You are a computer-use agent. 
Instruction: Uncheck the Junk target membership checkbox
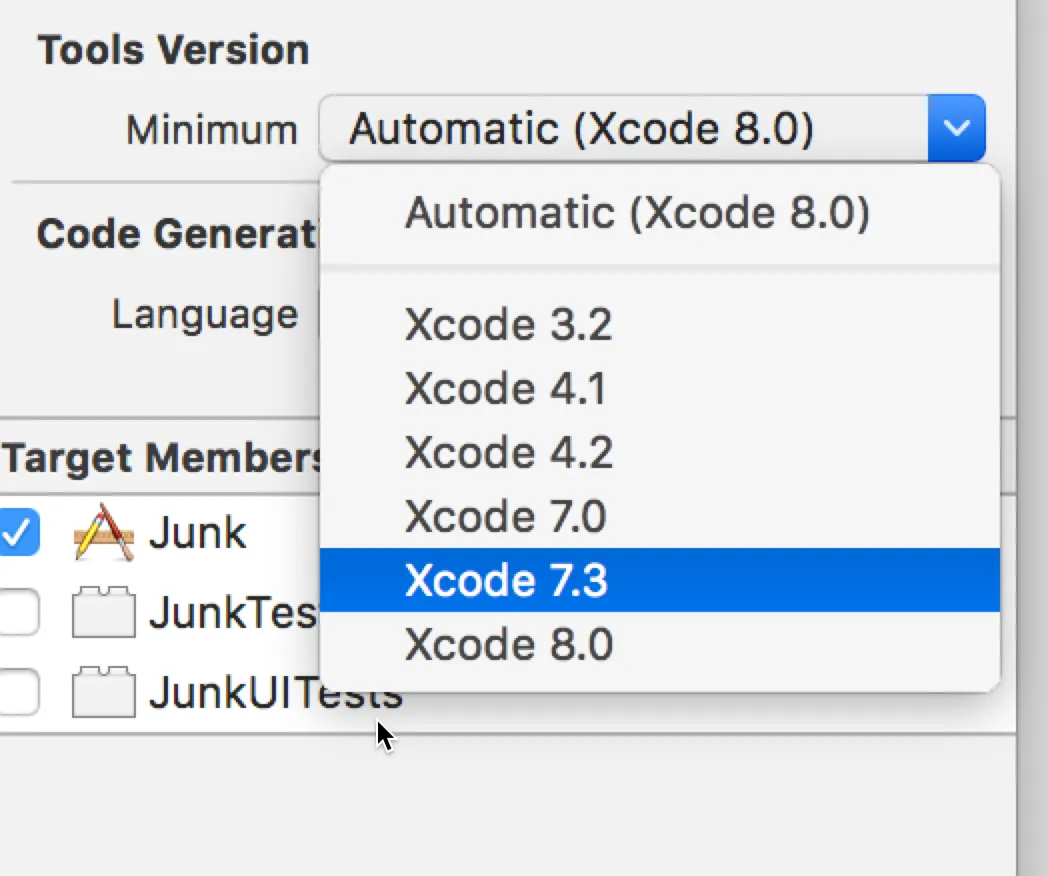click(x=19, y=533)
